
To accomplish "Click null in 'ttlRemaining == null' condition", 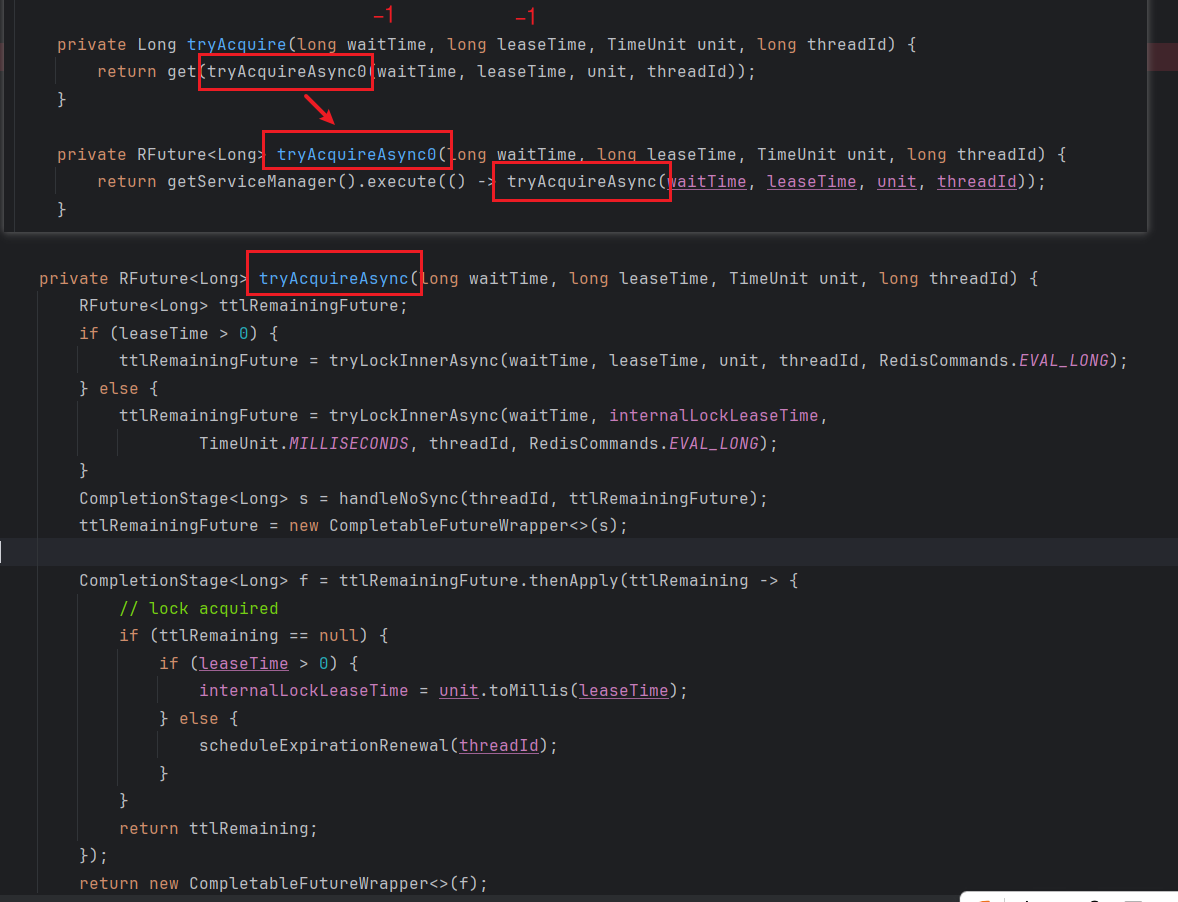I will [x=338, y=635].
